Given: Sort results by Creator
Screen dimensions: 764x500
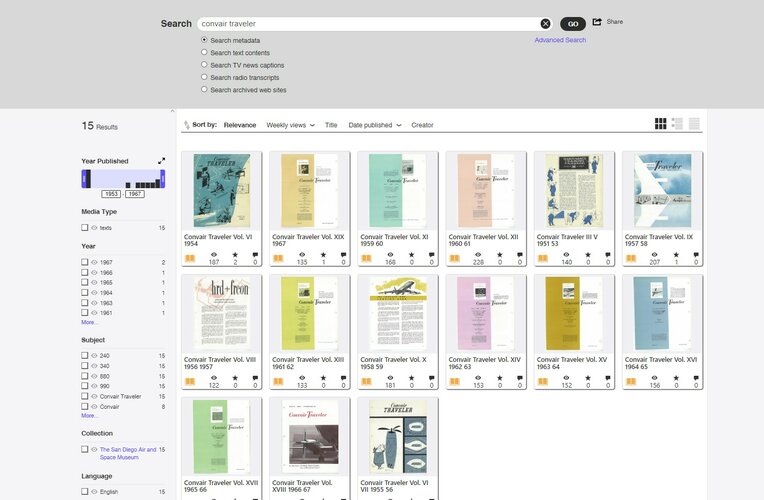Looking at the screenshot, I should point(422,125).
